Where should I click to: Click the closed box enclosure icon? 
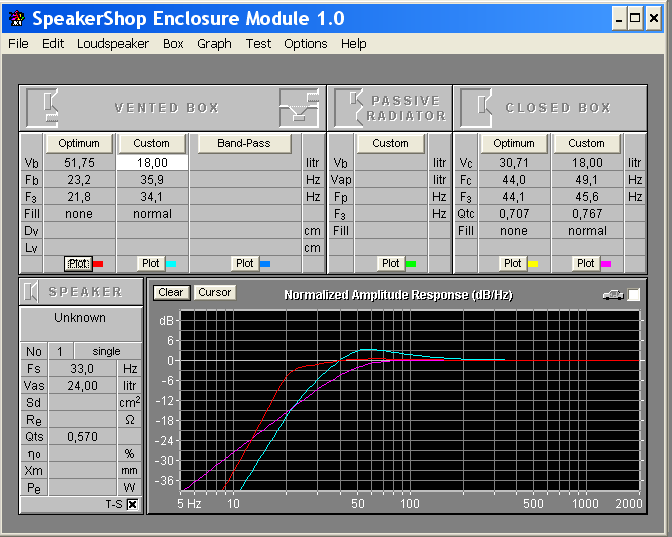pyautogui.click(x=476, y=108)
